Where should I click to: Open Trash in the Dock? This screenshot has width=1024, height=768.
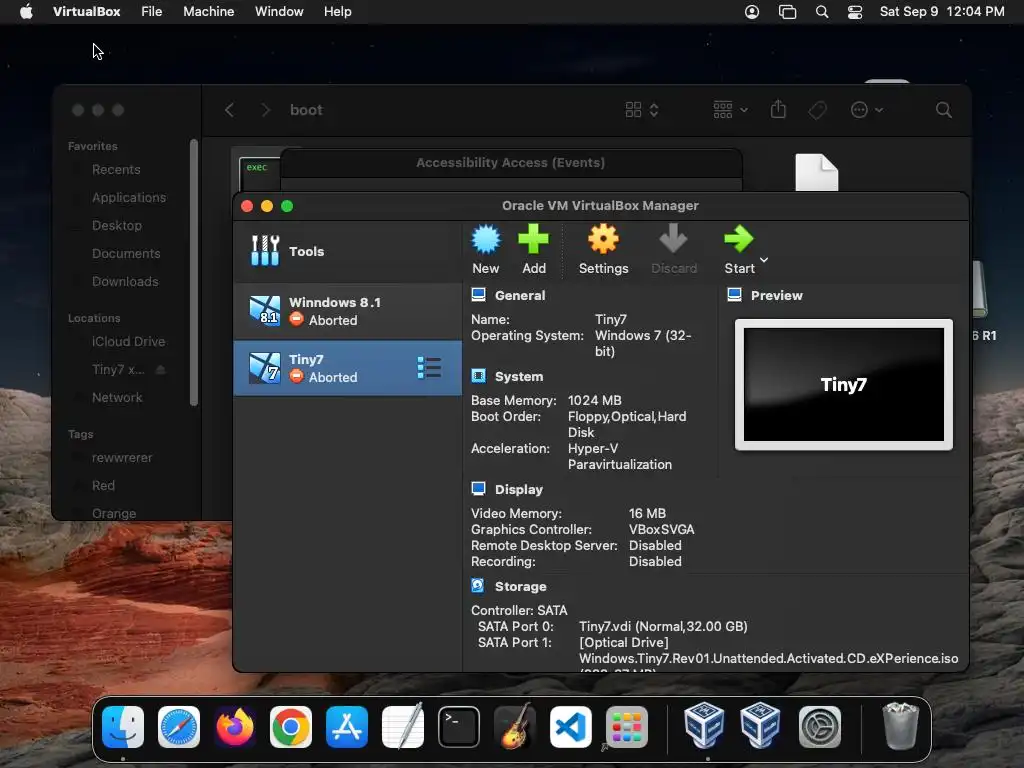(x=900, y=726)
